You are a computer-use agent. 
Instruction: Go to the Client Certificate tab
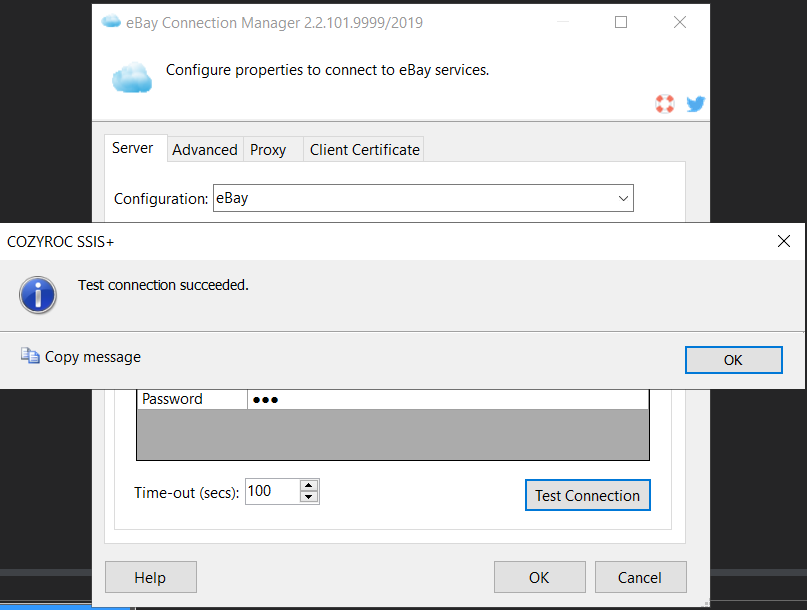(364, 150)
